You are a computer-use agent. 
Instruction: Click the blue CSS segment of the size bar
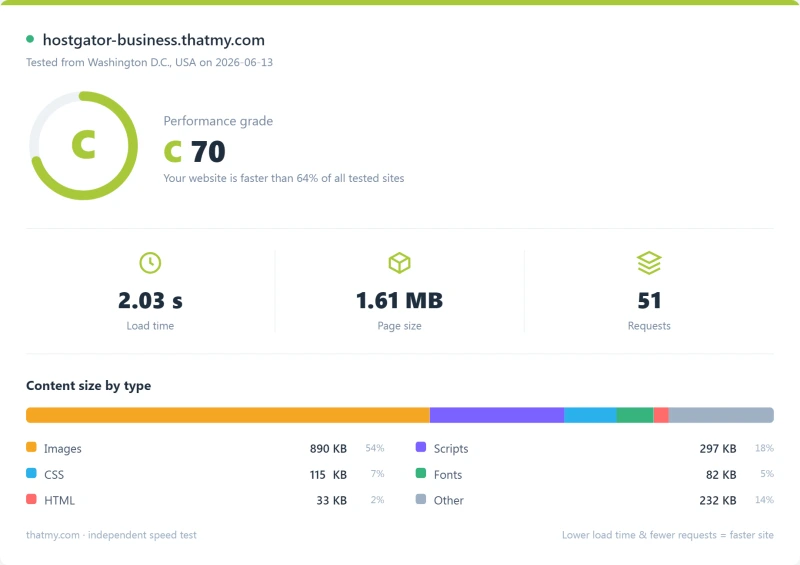(590, 415)
